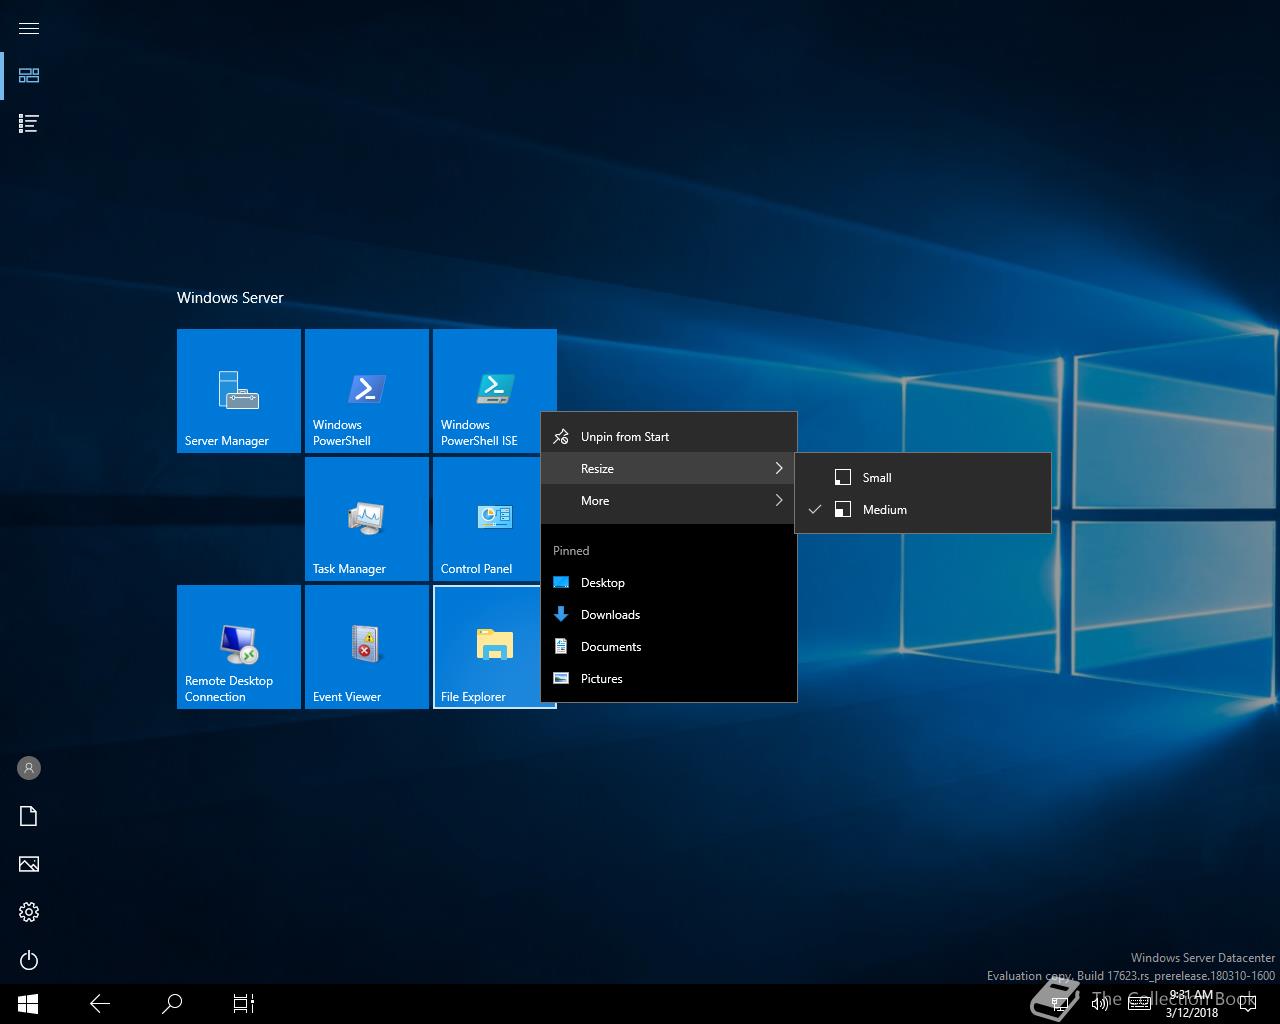
Task: Open pinned Downloads folder
Action: (x=669, y=615)
